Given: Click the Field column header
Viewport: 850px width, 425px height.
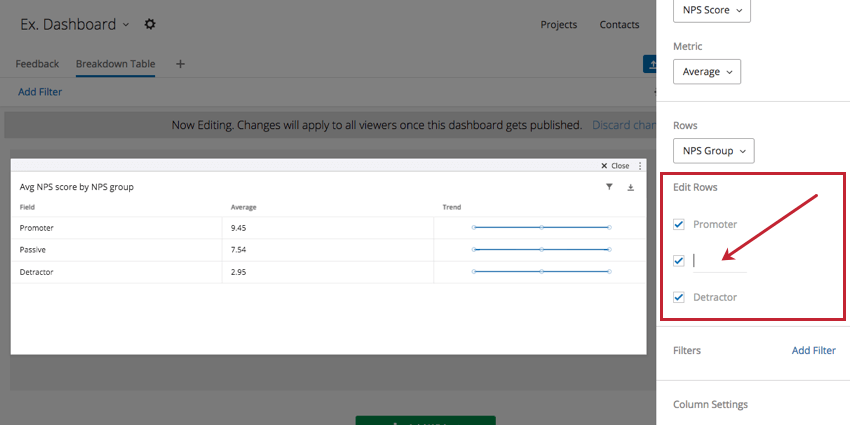Looking at the screenshot, I should [27, 207].
